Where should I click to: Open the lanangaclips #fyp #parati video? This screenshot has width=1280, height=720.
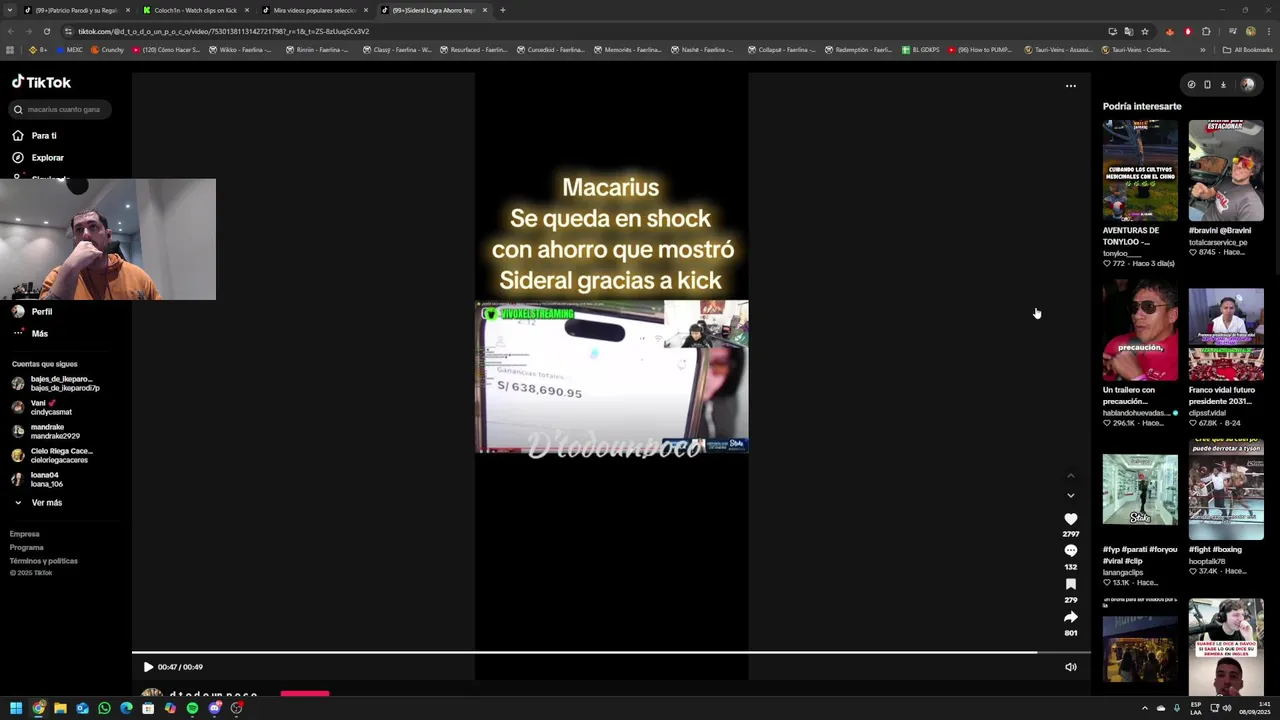pyautogui.click(x=1140, y=490)
